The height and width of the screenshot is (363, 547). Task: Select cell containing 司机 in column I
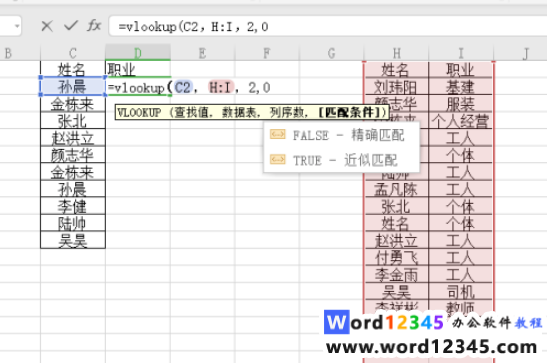(x=460, y=291)
